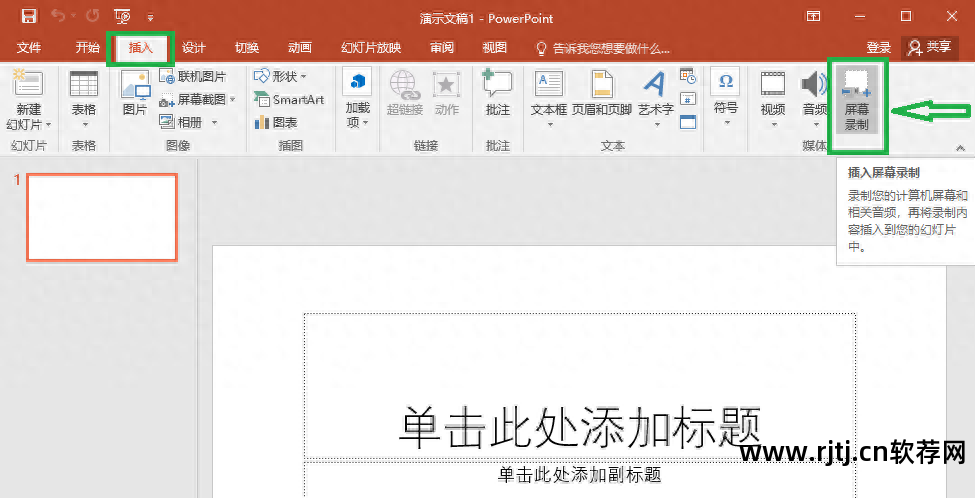Select slide 1 thumbnail in the panel

102,217
